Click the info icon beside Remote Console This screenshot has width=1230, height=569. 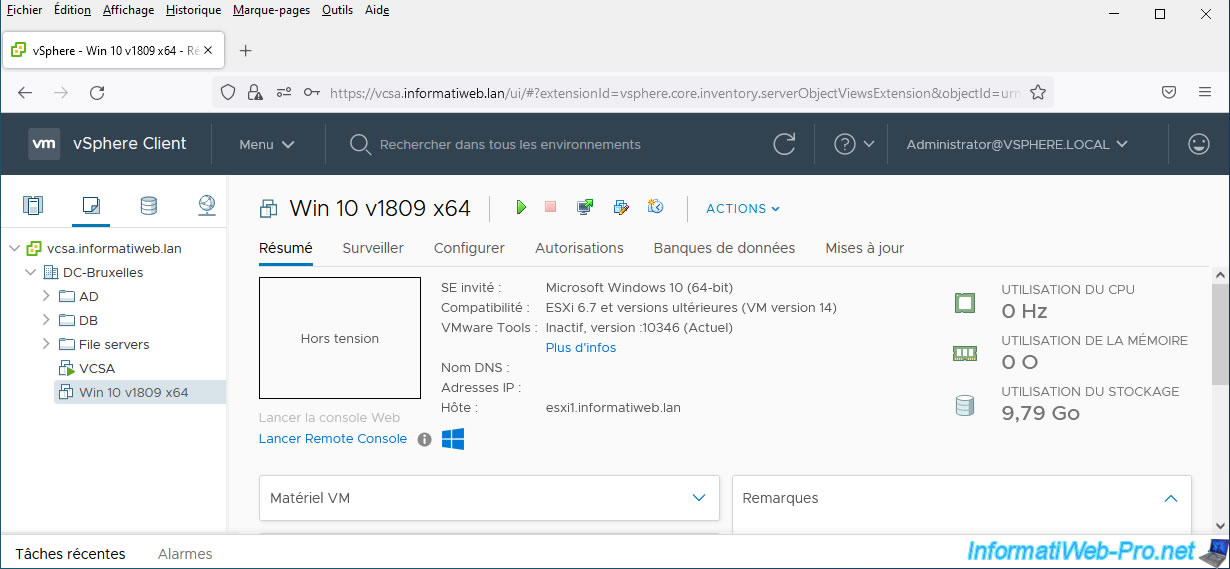424,439
